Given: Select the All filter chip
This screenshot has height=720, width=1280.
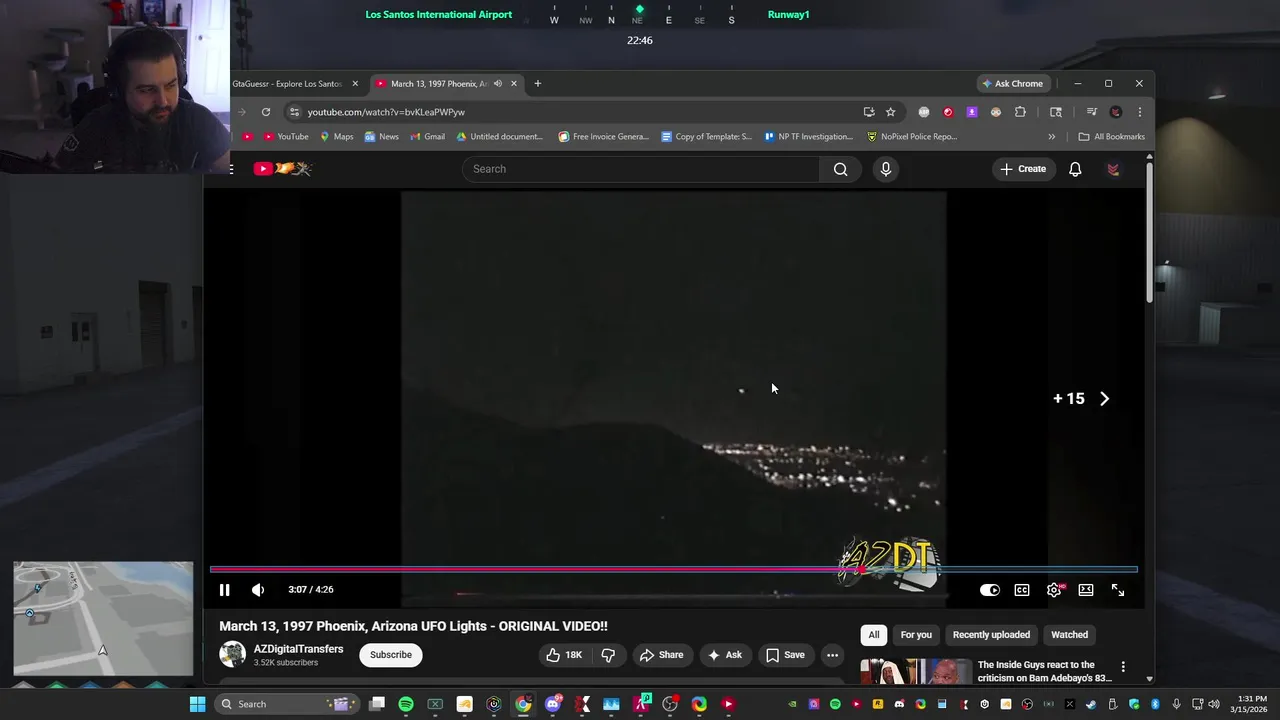Looking at the screenshot, I should [x=874, y=635].
